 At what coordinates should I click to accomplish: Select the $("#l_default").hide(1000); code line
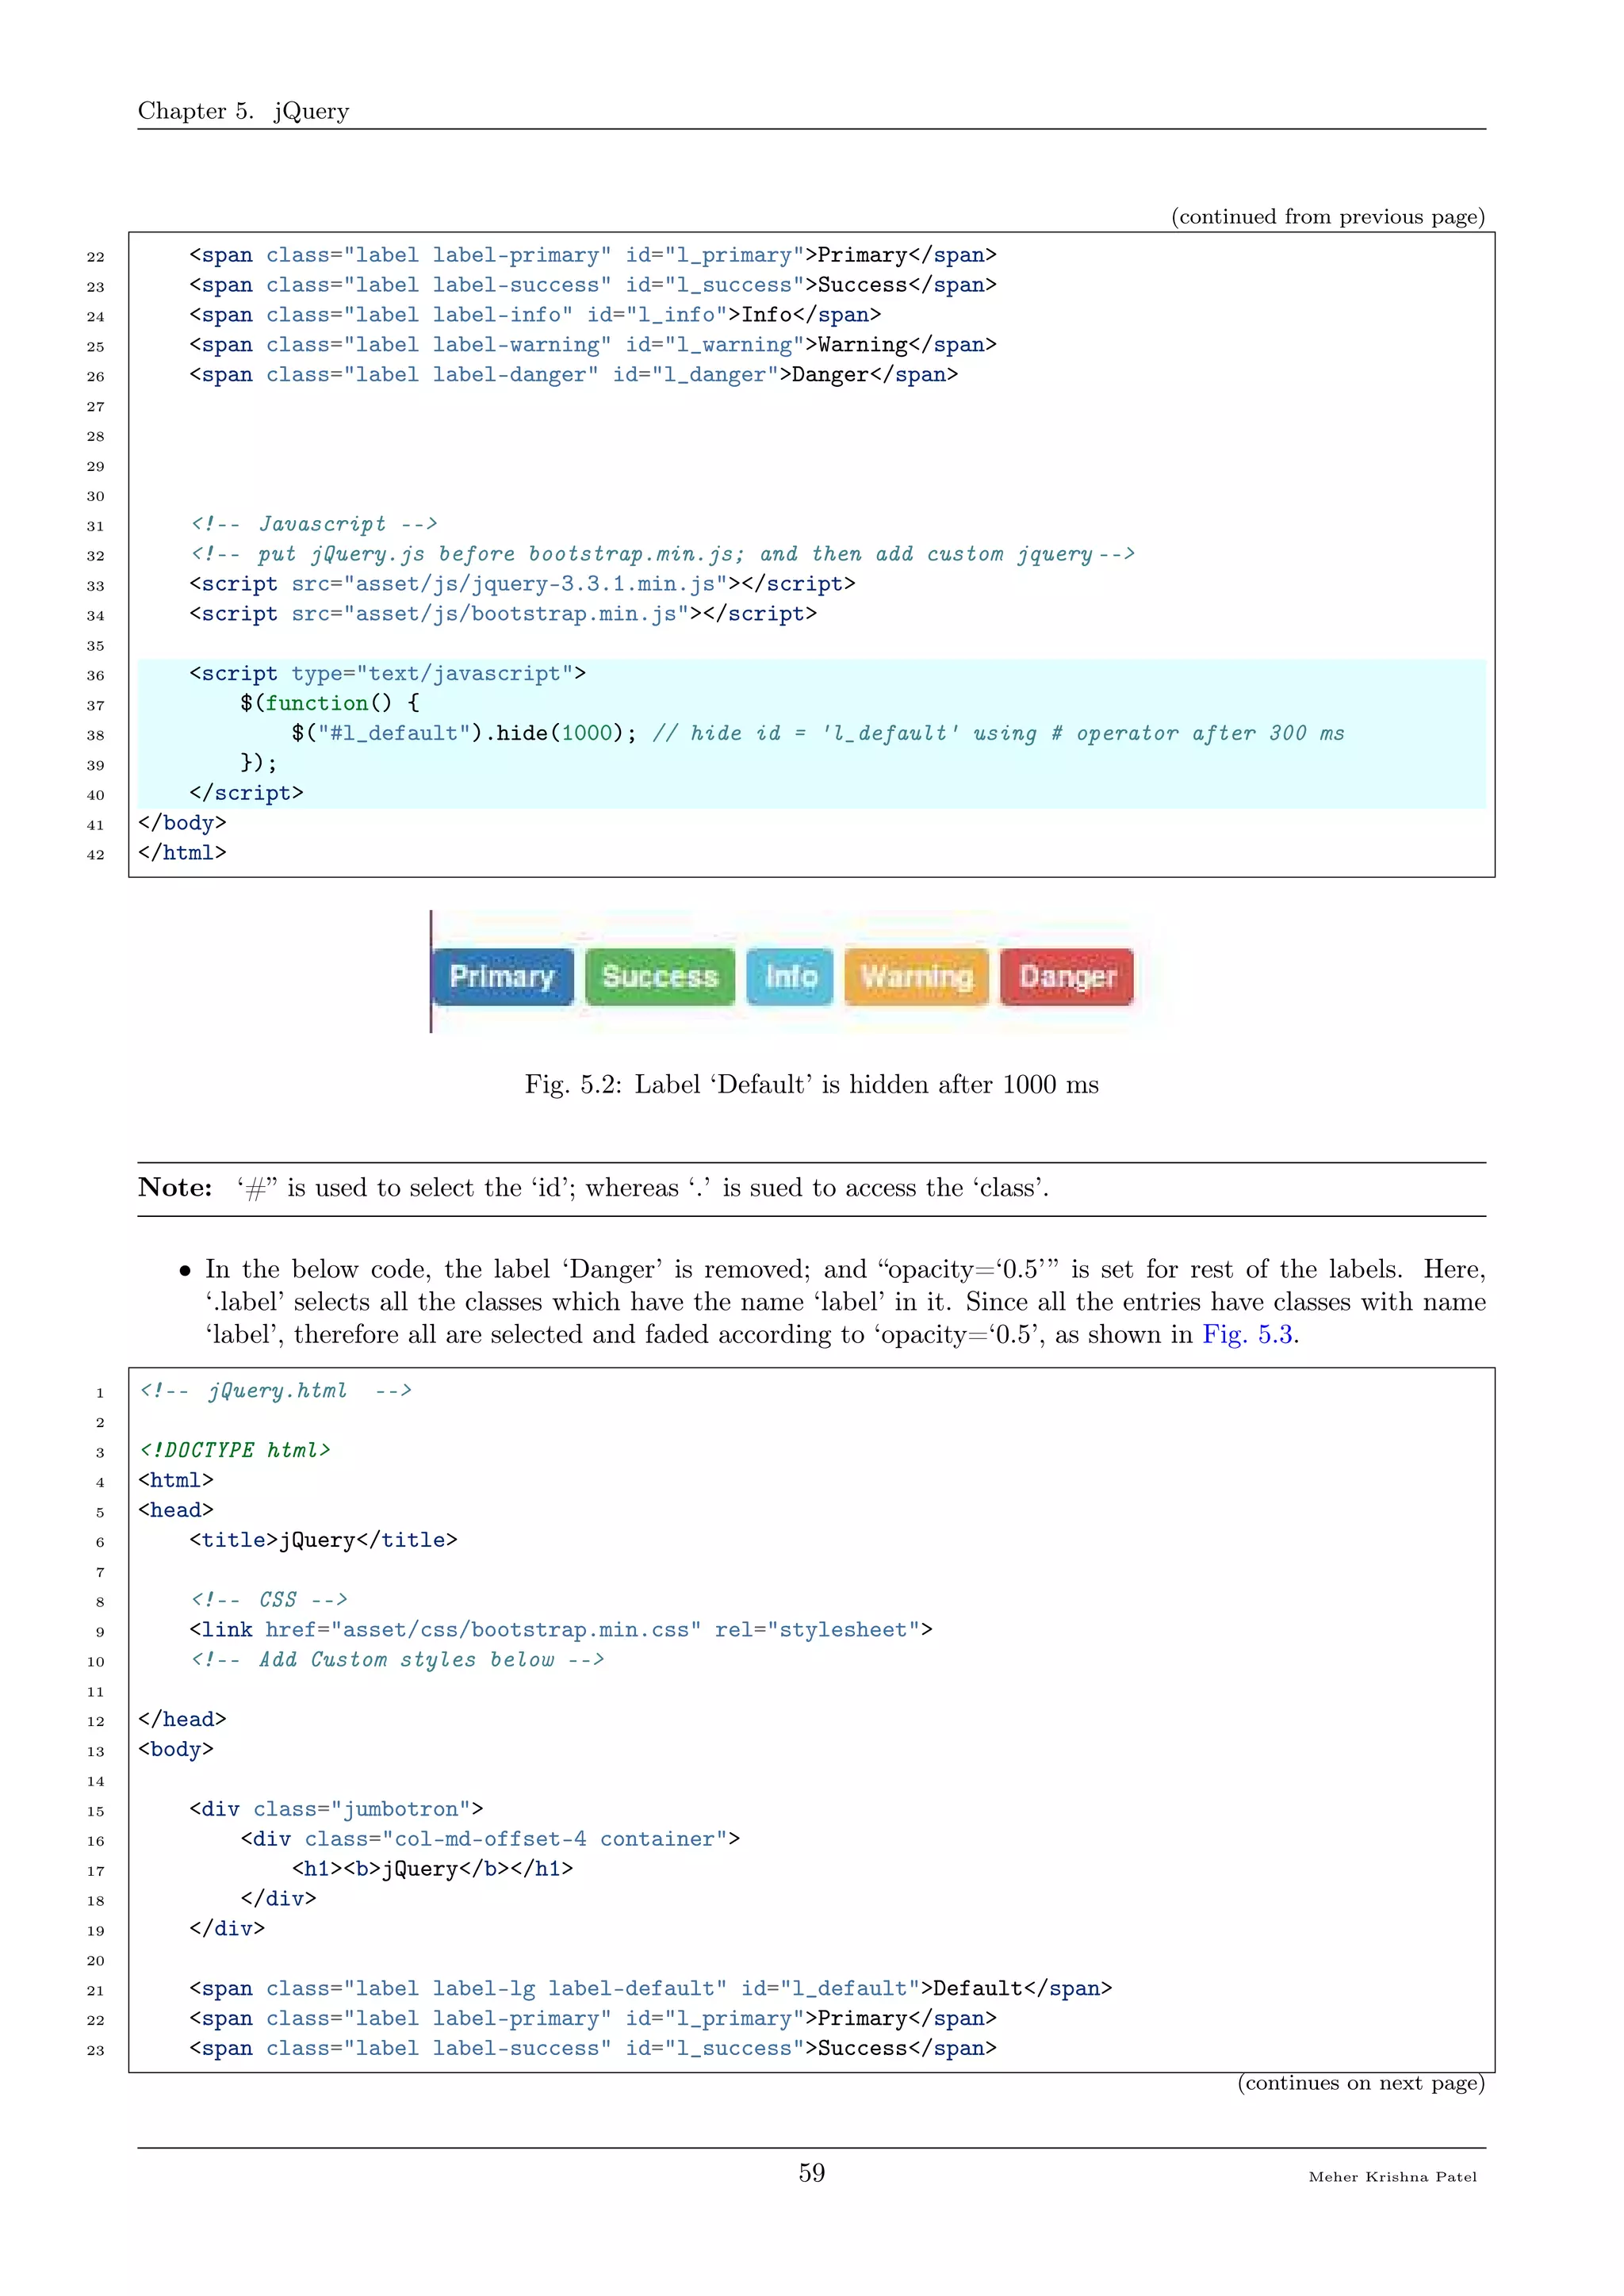pyautogui.click(x=464, y=734)
